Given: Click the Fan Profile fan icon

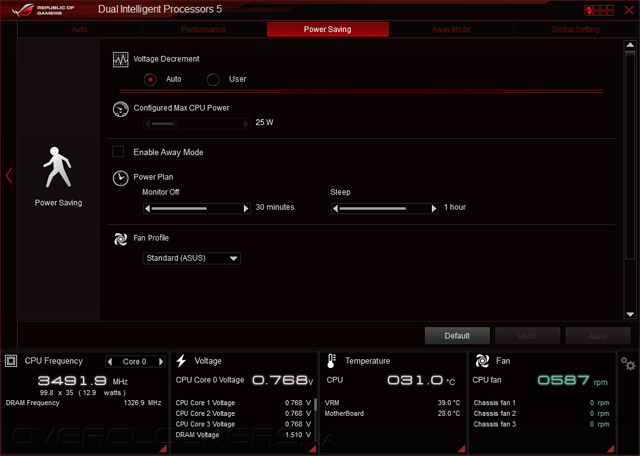Looking at the screenshot, I should click(x=120, y=239).
